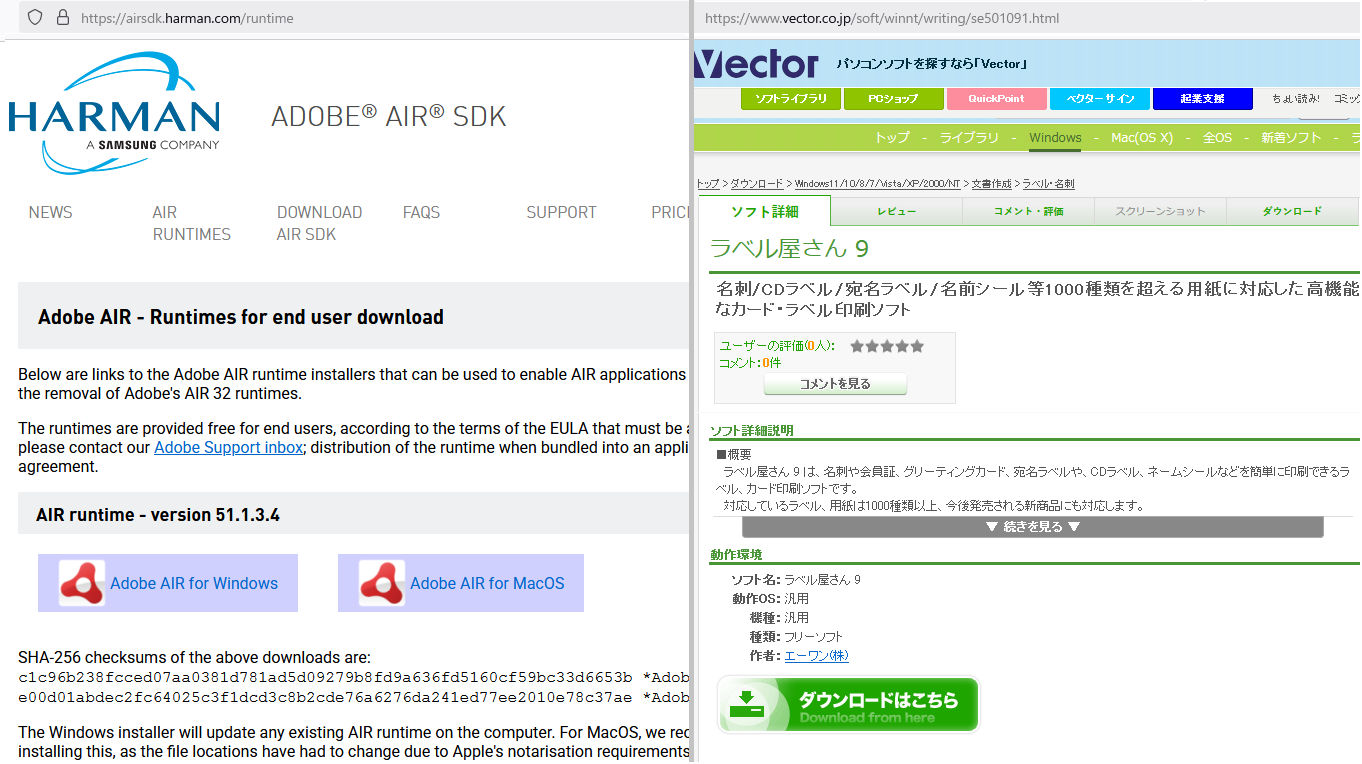Click the Adobe AIR icon for MacOS
This screenshot has width=1362, height=764.
click(x=382, y=583)
